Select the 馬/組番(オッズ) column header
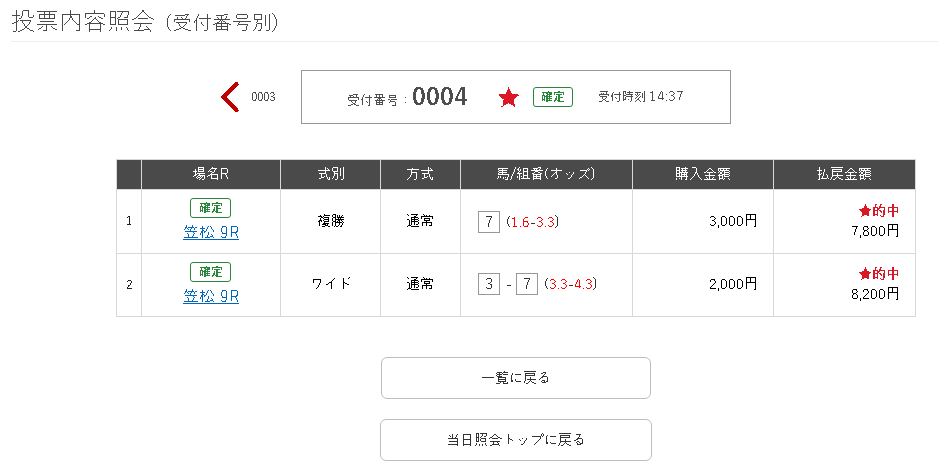The width and height of the screenshot is (938, 475). (x=546, y=174)
